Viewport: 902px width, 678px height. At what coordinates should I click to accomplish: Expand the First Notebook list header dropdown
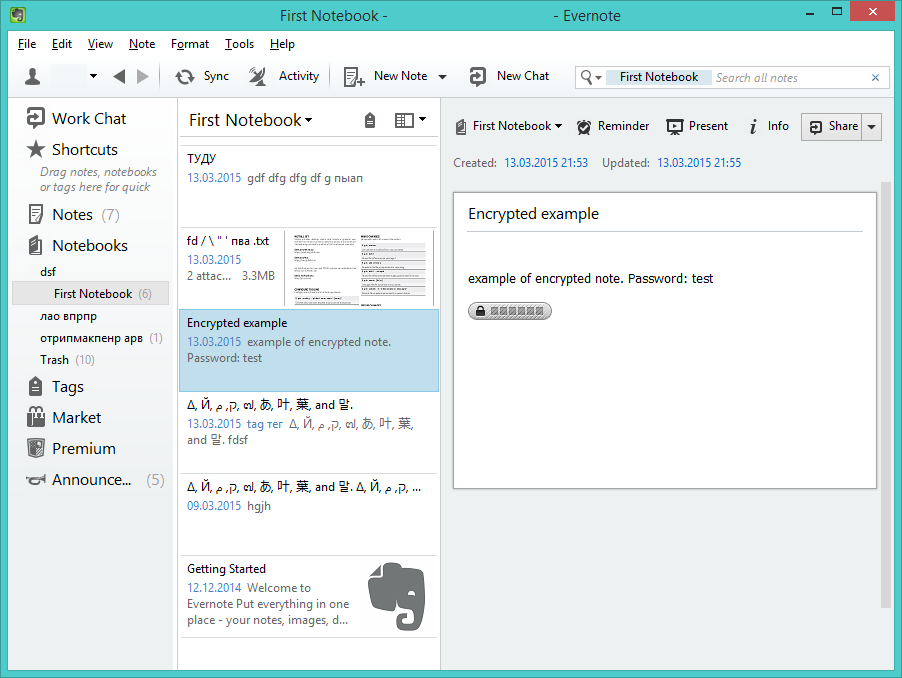click(251, 120)
